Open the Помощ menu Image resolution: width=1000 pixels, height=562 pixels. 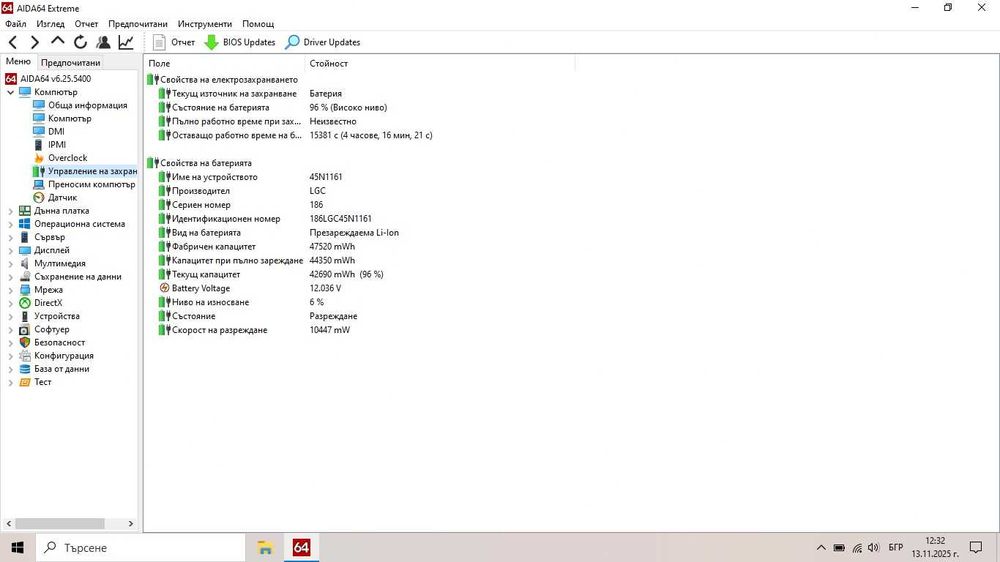[258, 24]
